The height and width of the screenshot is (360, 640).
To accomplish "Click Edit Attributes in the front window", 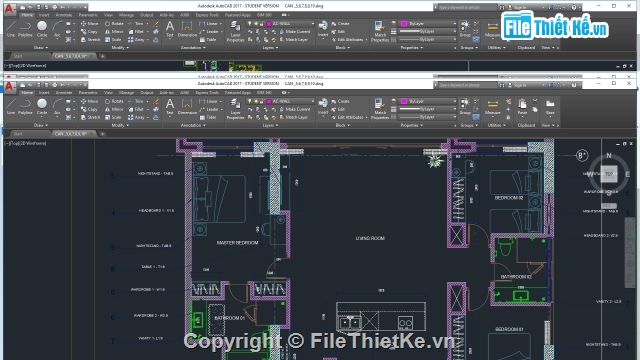I will 347,118.
